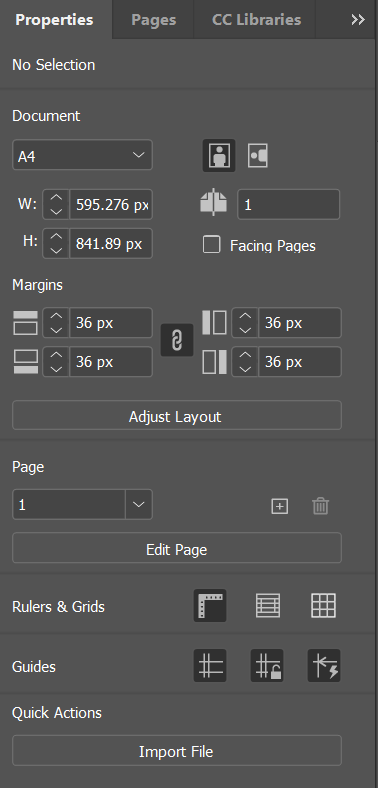Increase the document width stepper up arrow
This screenshot has height=788, width=378.
pyautogui.click(x=56, y=198)
